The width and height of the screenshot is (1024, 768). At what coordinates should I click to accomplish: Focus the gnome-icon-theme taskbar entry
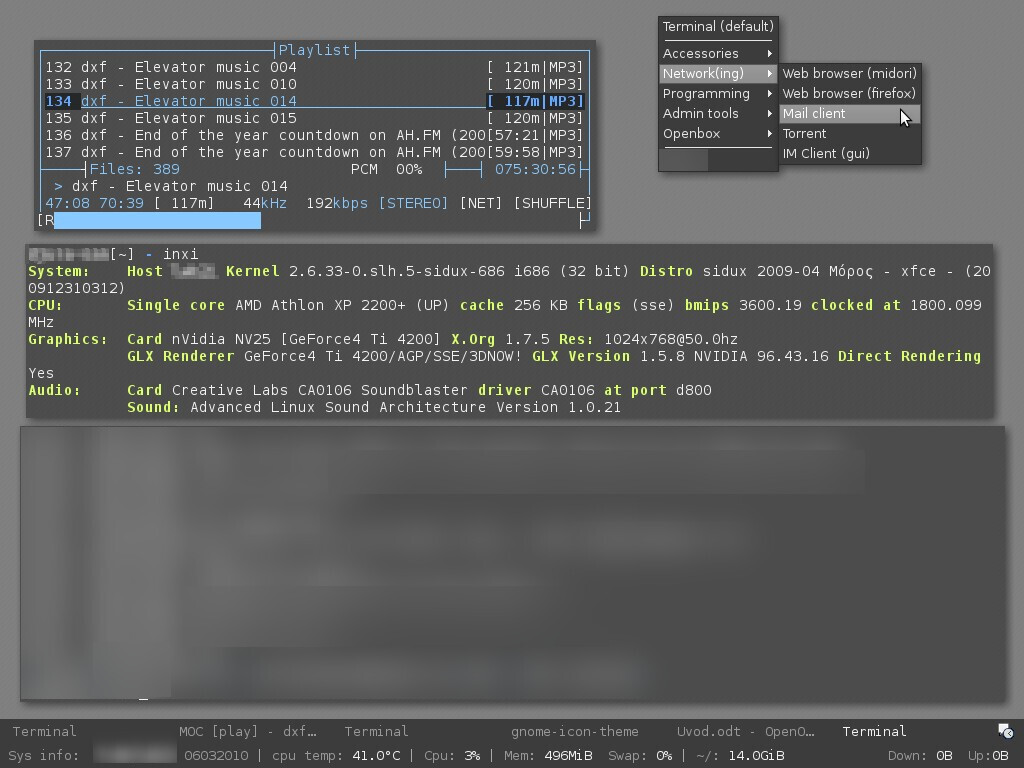pyautogui.click(x=574, y=731)
